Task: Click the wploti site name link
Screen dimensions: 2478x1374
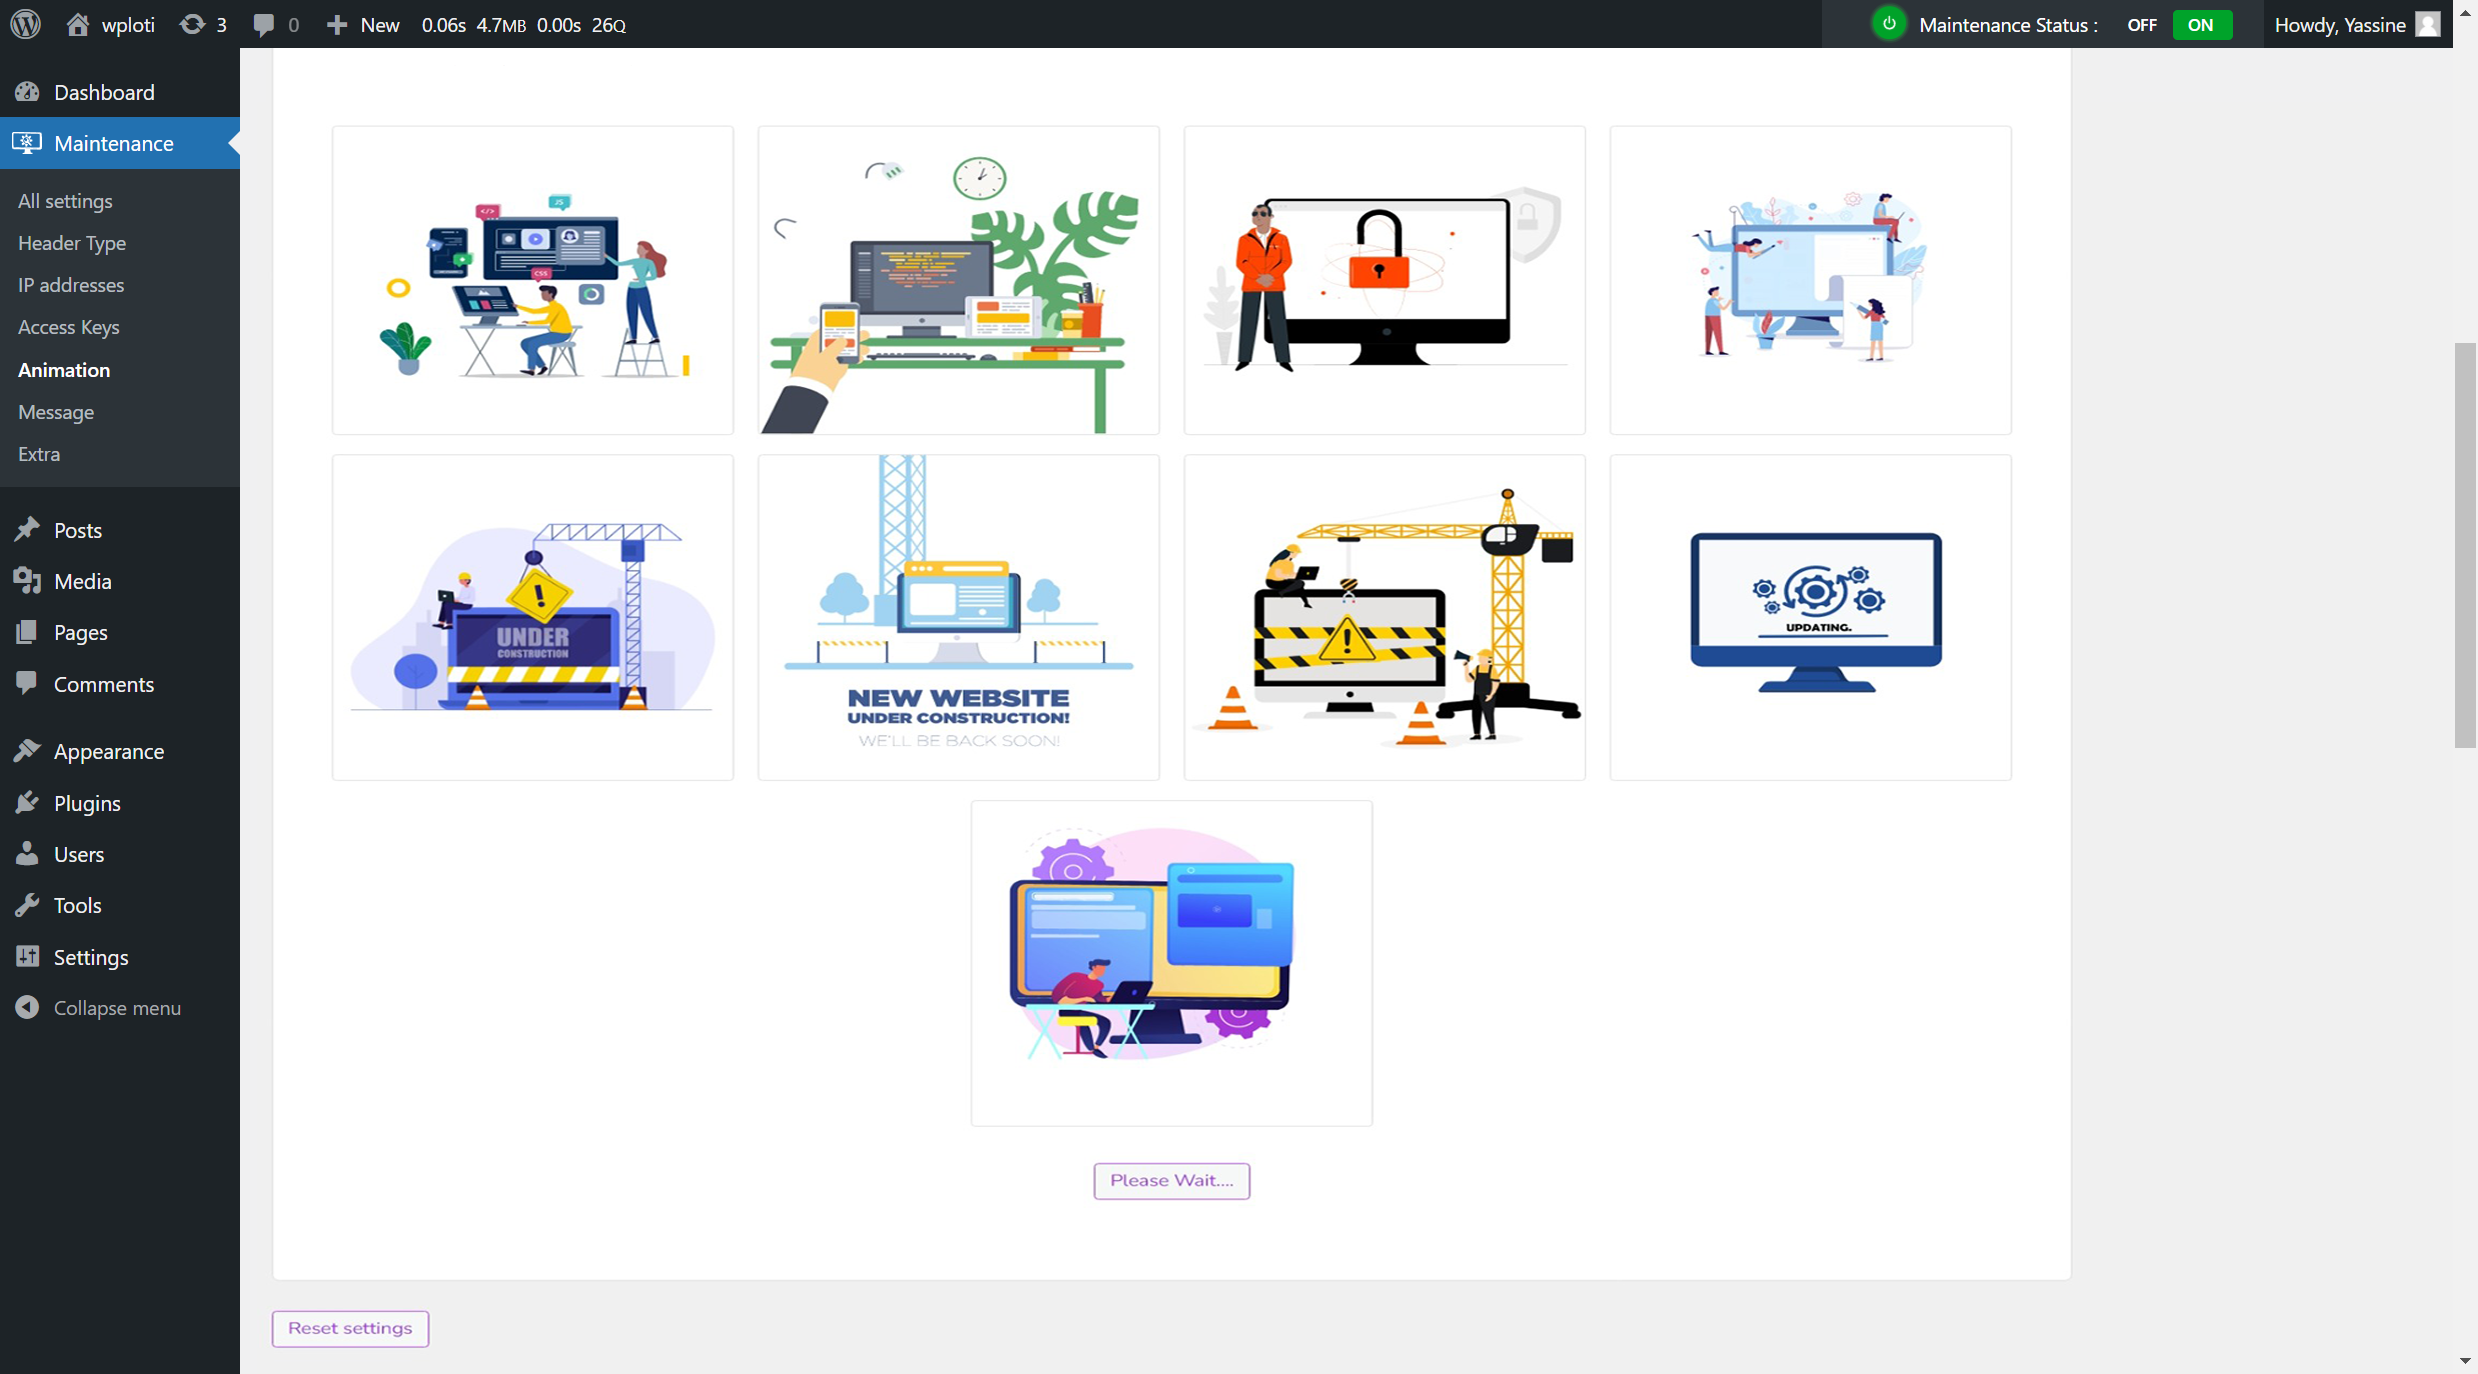Action: pyautogui.click(x=128, y=25)
